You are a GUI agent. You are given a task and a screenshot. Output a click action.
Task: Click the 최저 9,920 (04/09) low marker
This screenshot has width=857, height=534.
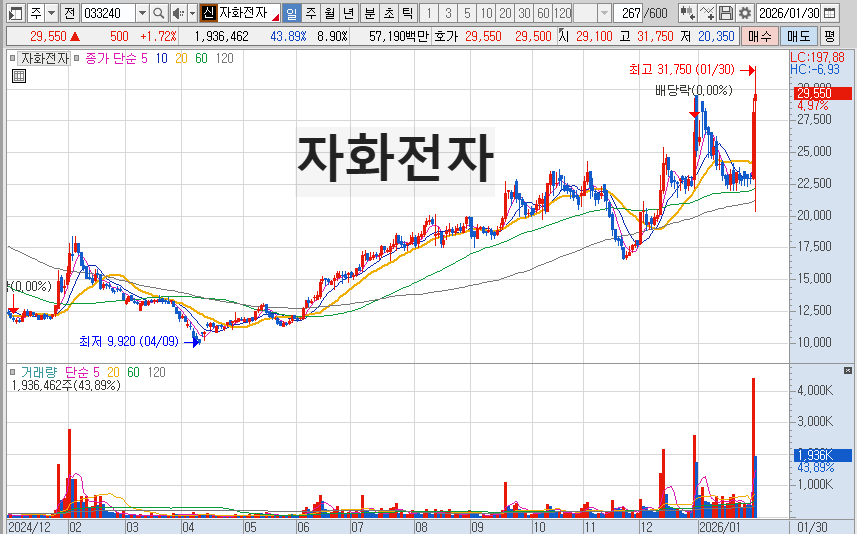(129, 342)
